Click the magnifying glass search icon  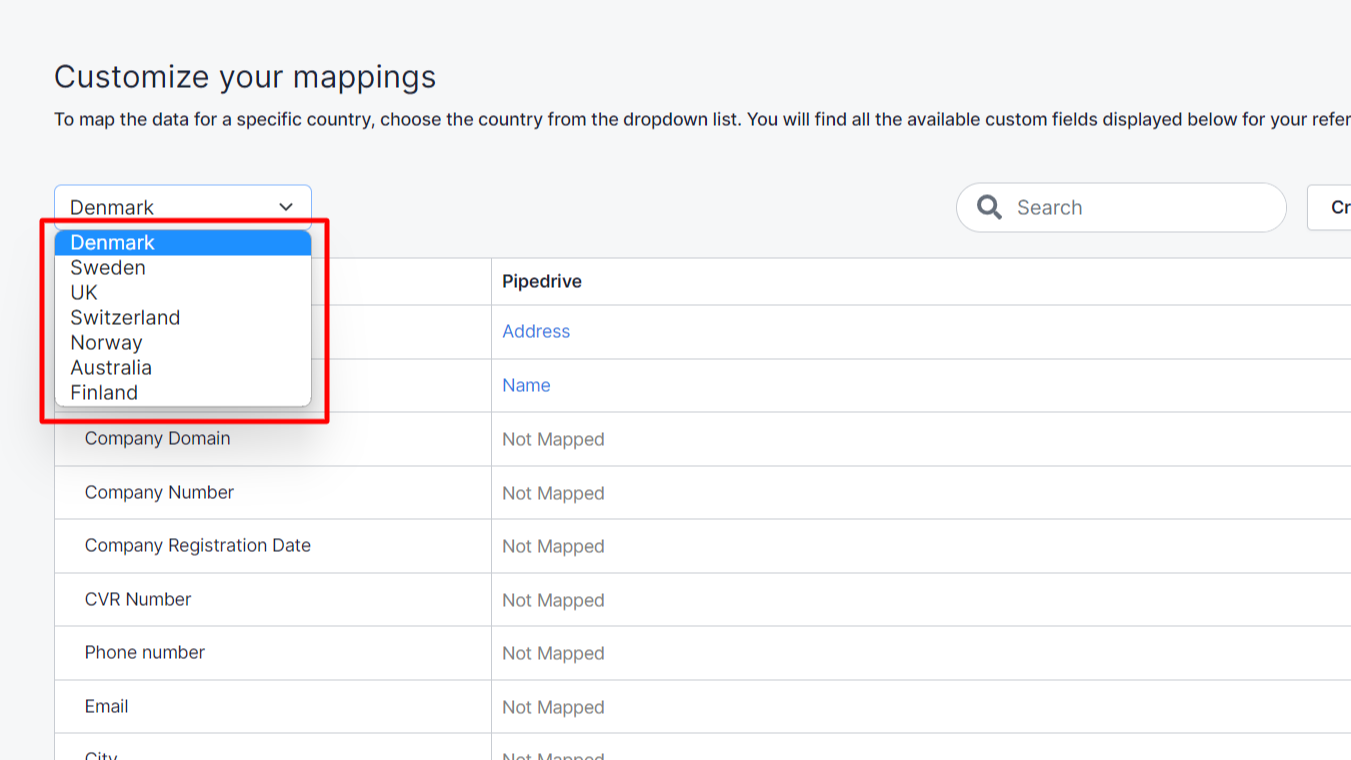pyautogui.click(x=989, y=207)
